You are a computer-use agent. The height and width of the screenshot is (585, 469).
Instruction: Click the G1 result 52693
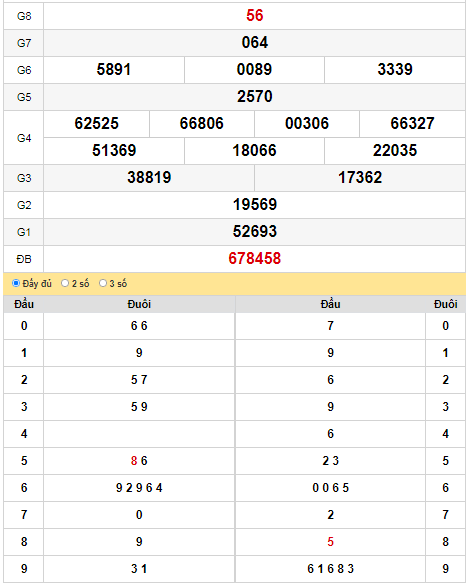point(254,232)
